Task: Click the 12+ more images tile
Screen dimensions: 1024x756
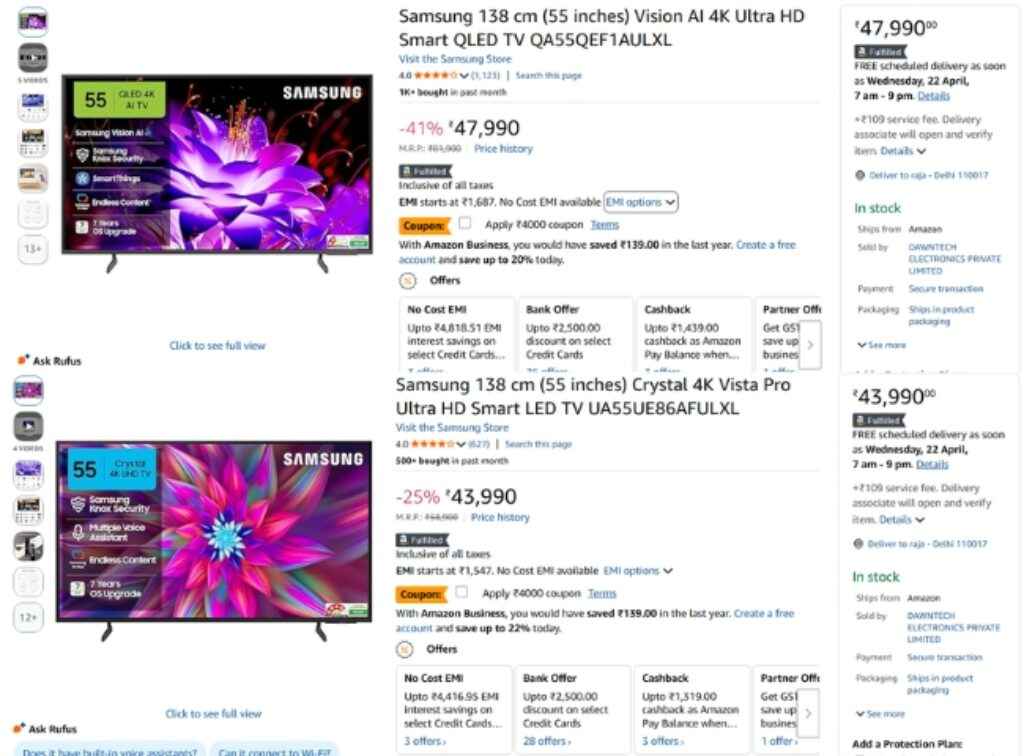Action: [29, 617]
